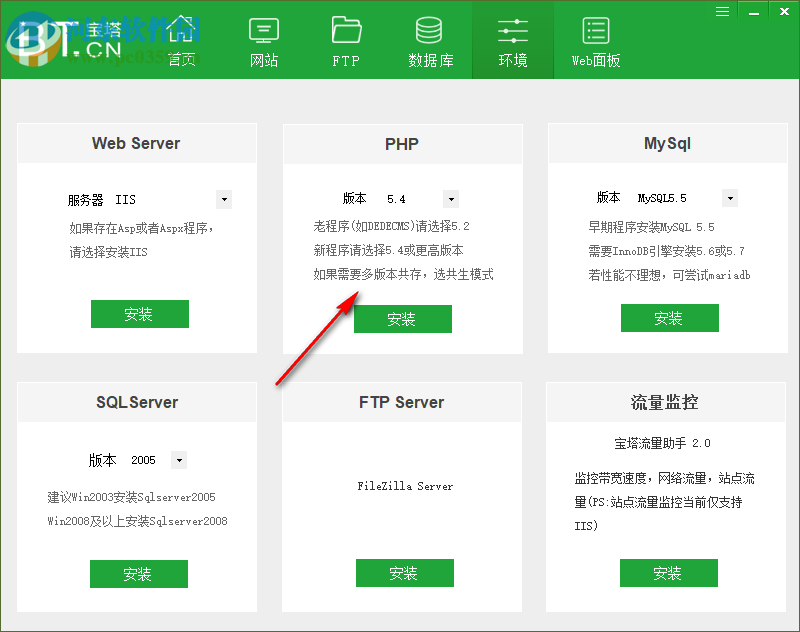Install 流量监控 traffic monitor helper
This screenshot has height=632, width=800.
point(668,573)
